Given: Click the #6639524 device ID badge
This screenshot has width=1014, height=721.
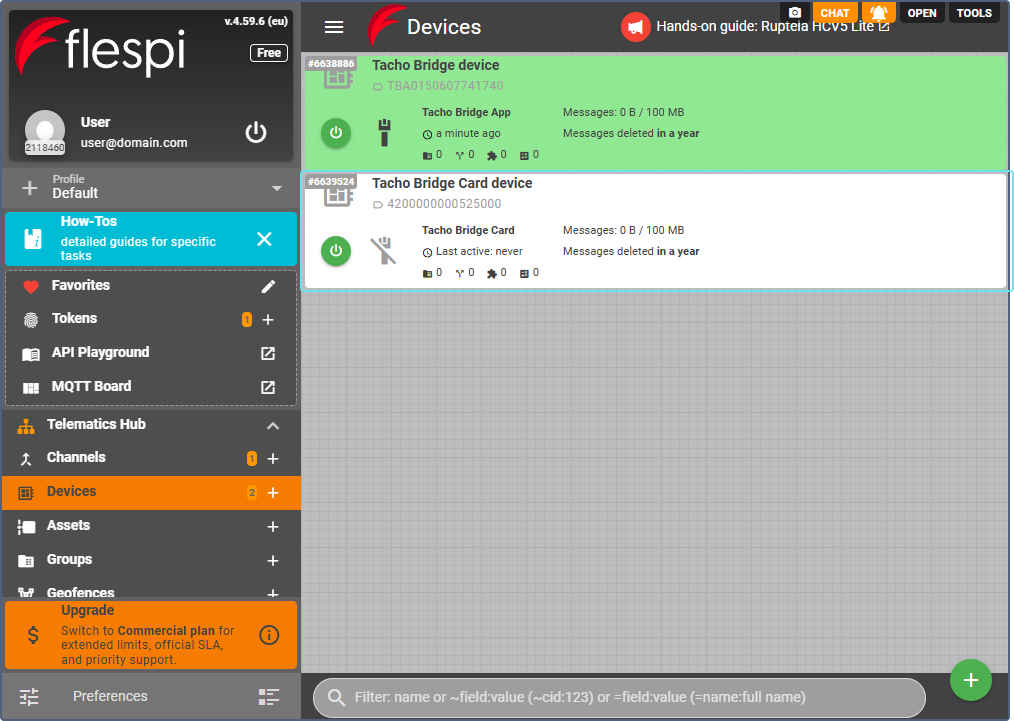Looking at the screenshot, I should 331,182.
